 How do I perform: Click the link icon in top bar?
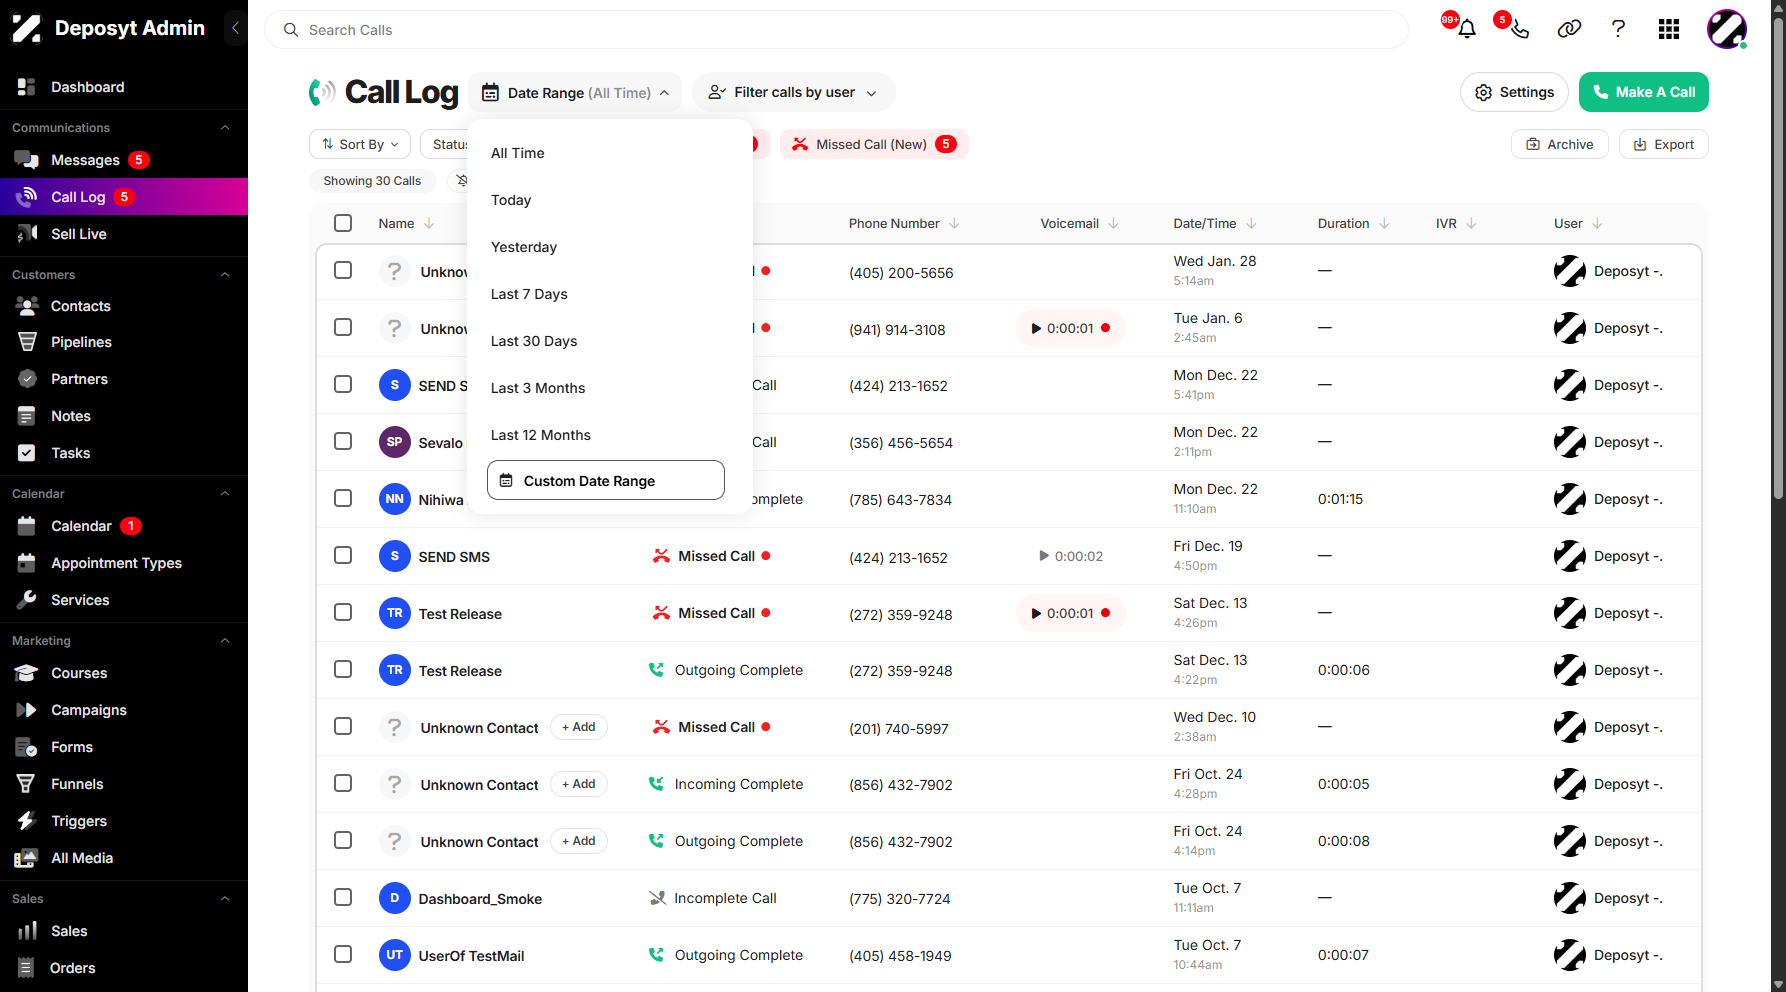coord(1569,29)
